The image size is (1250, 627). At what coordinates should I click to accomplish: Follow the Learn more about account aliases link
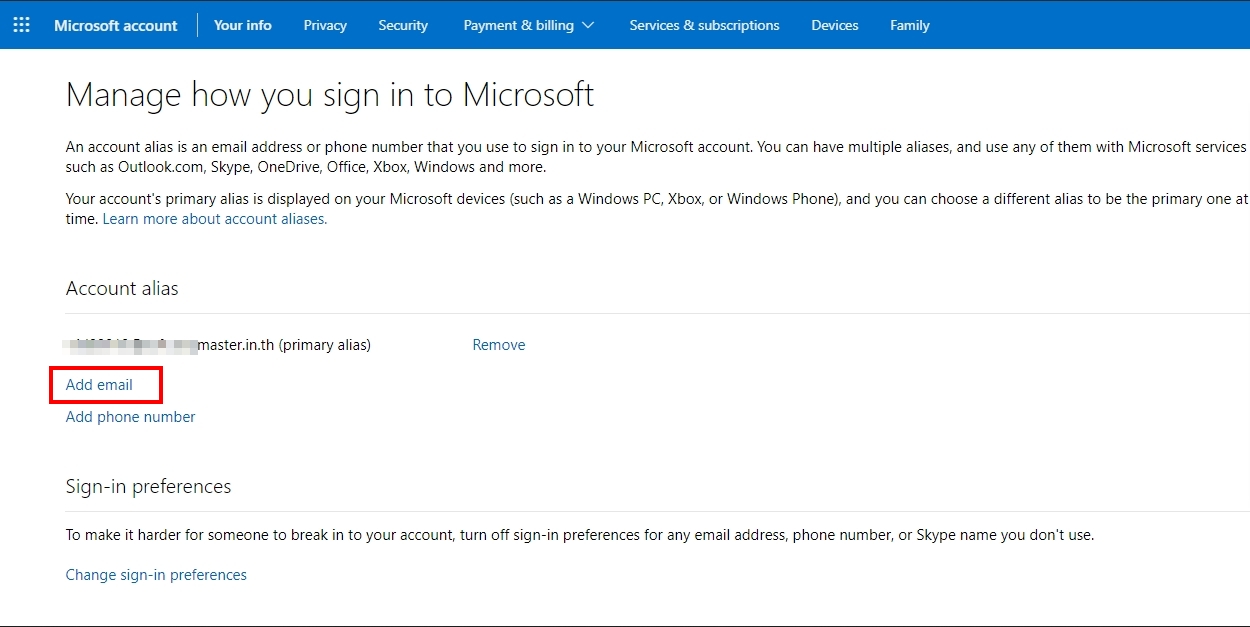(215, 219)
